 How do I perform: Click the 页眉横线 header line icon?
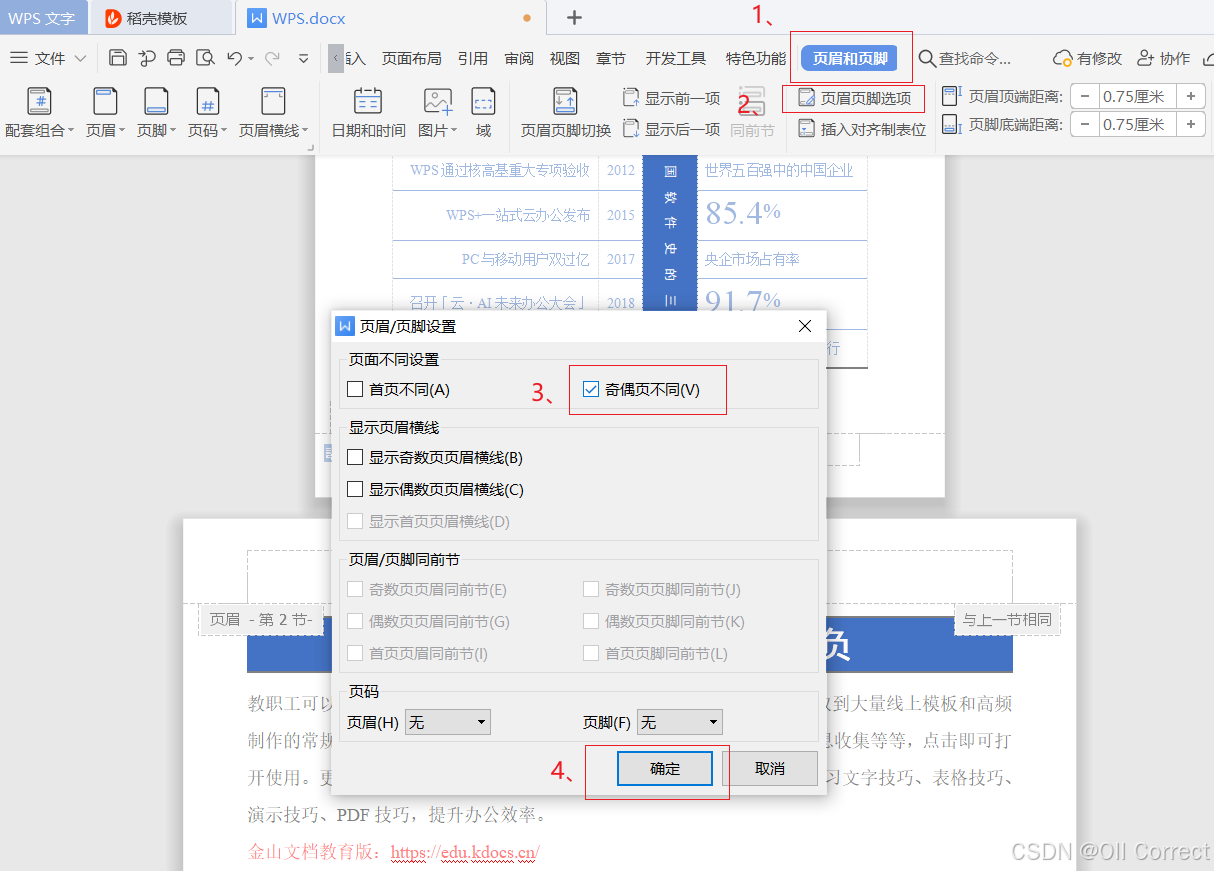(272, 102)
